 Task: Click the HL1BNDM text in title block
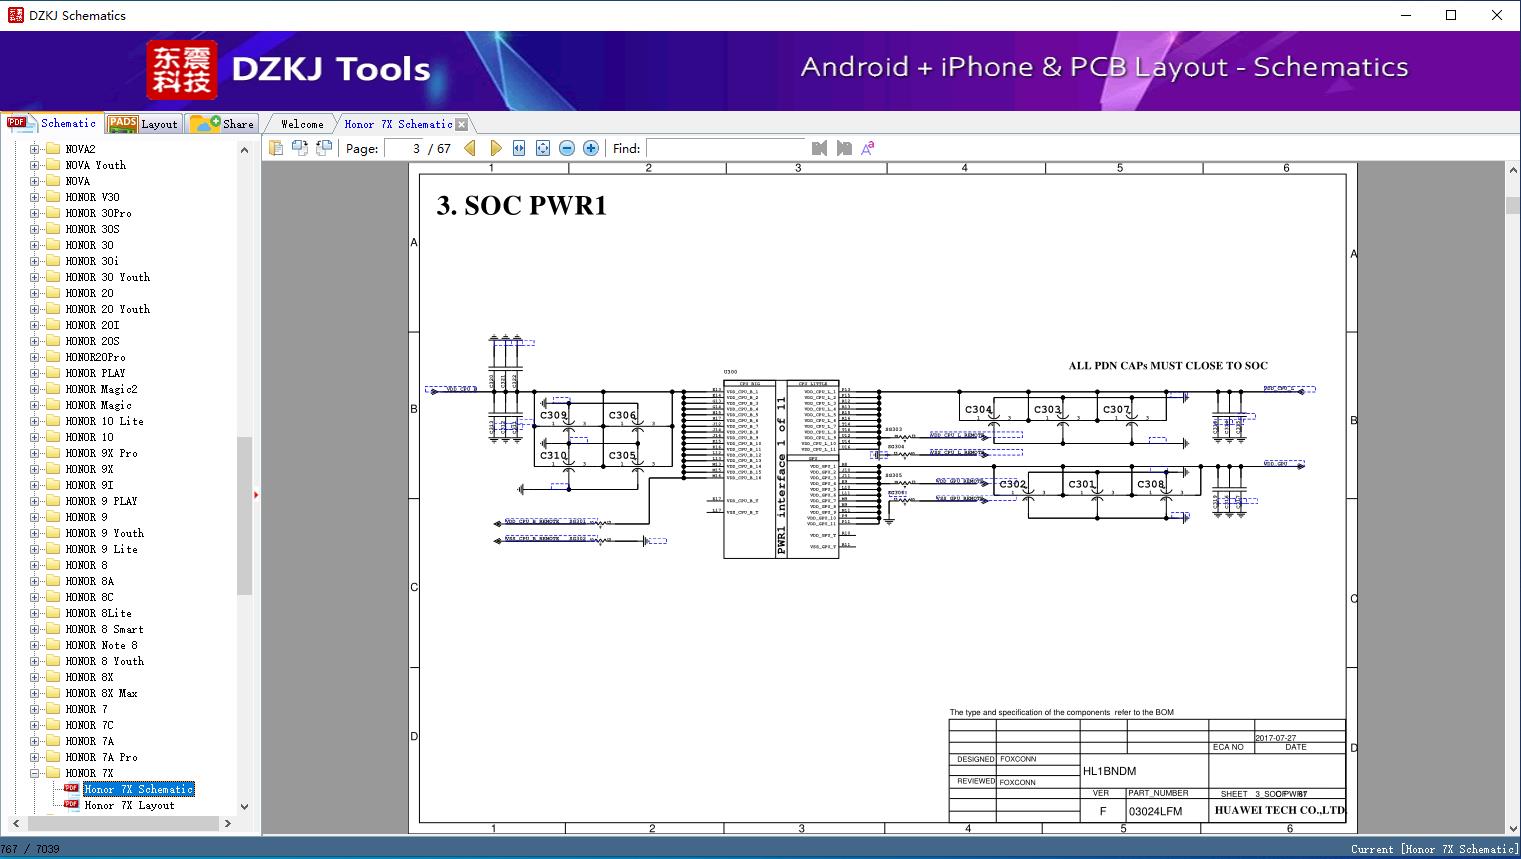point(1109,771)
